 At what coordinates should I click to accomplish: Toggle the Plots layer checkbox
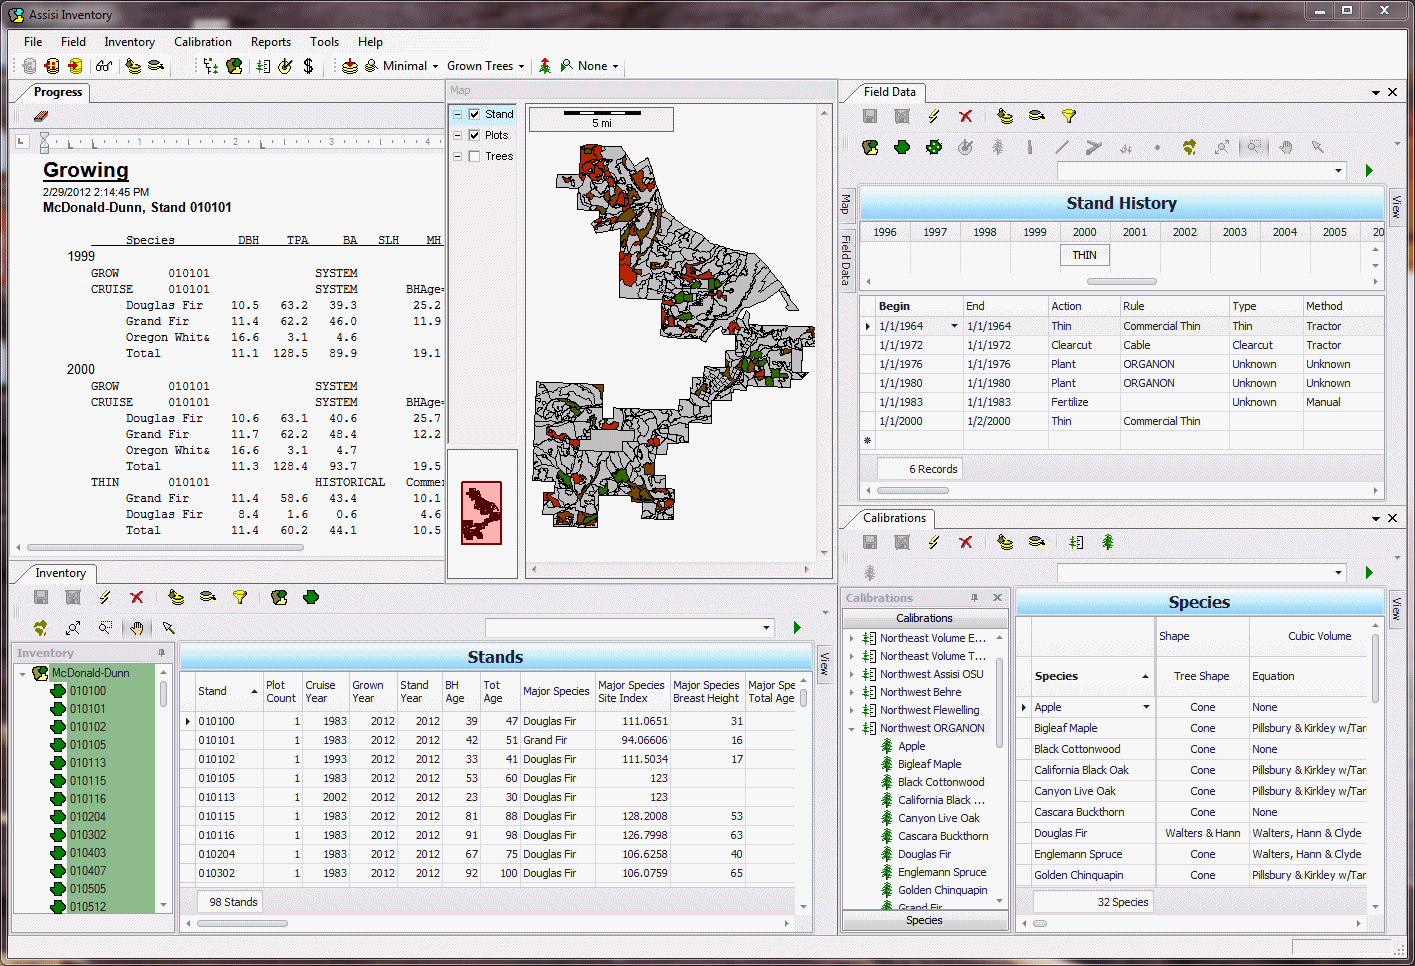474,135
